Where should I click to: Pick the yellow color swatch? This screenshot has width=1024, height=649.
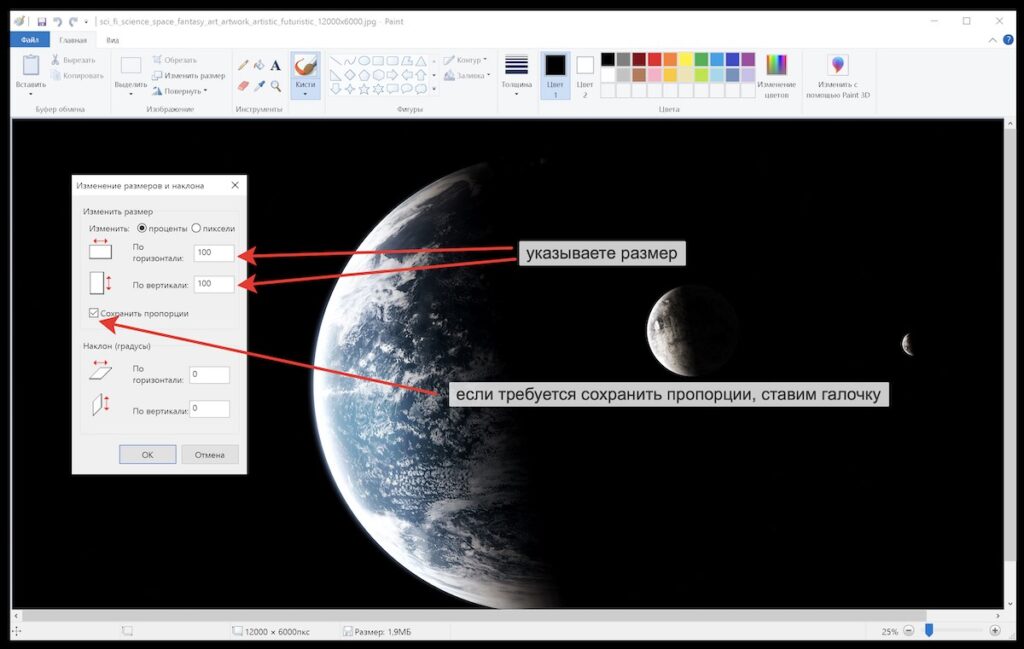686,59
